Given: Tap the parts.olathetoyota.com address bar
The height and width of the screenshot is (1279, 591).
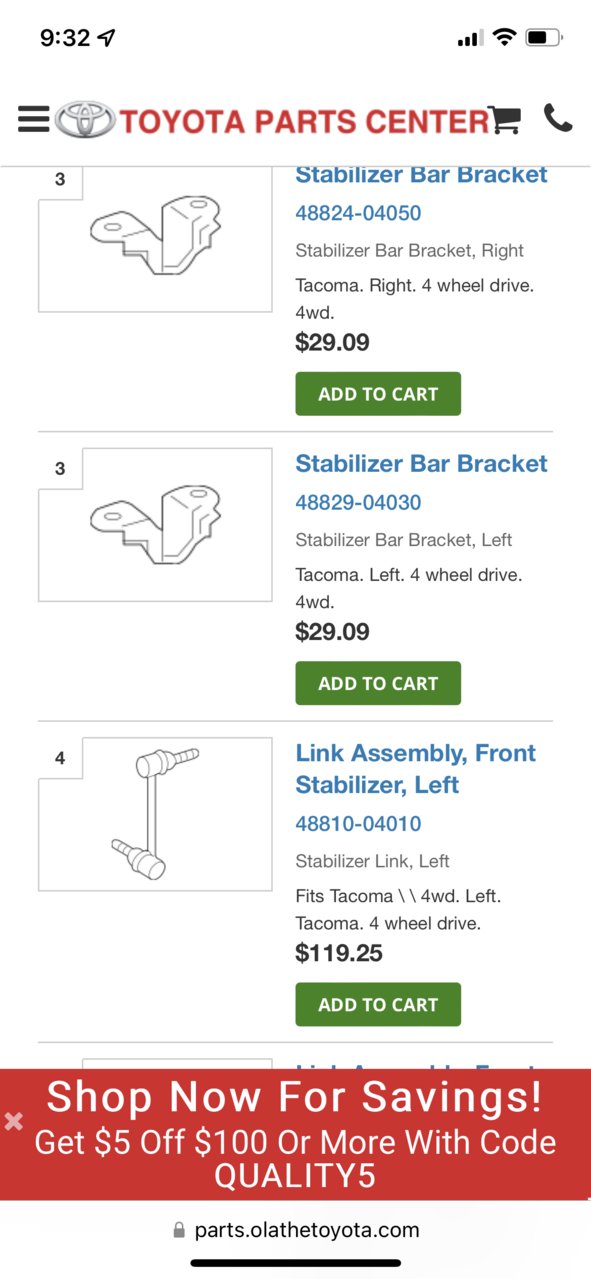Looking at the screenshot, I should pyautogui.click(x=296, y=1230).
